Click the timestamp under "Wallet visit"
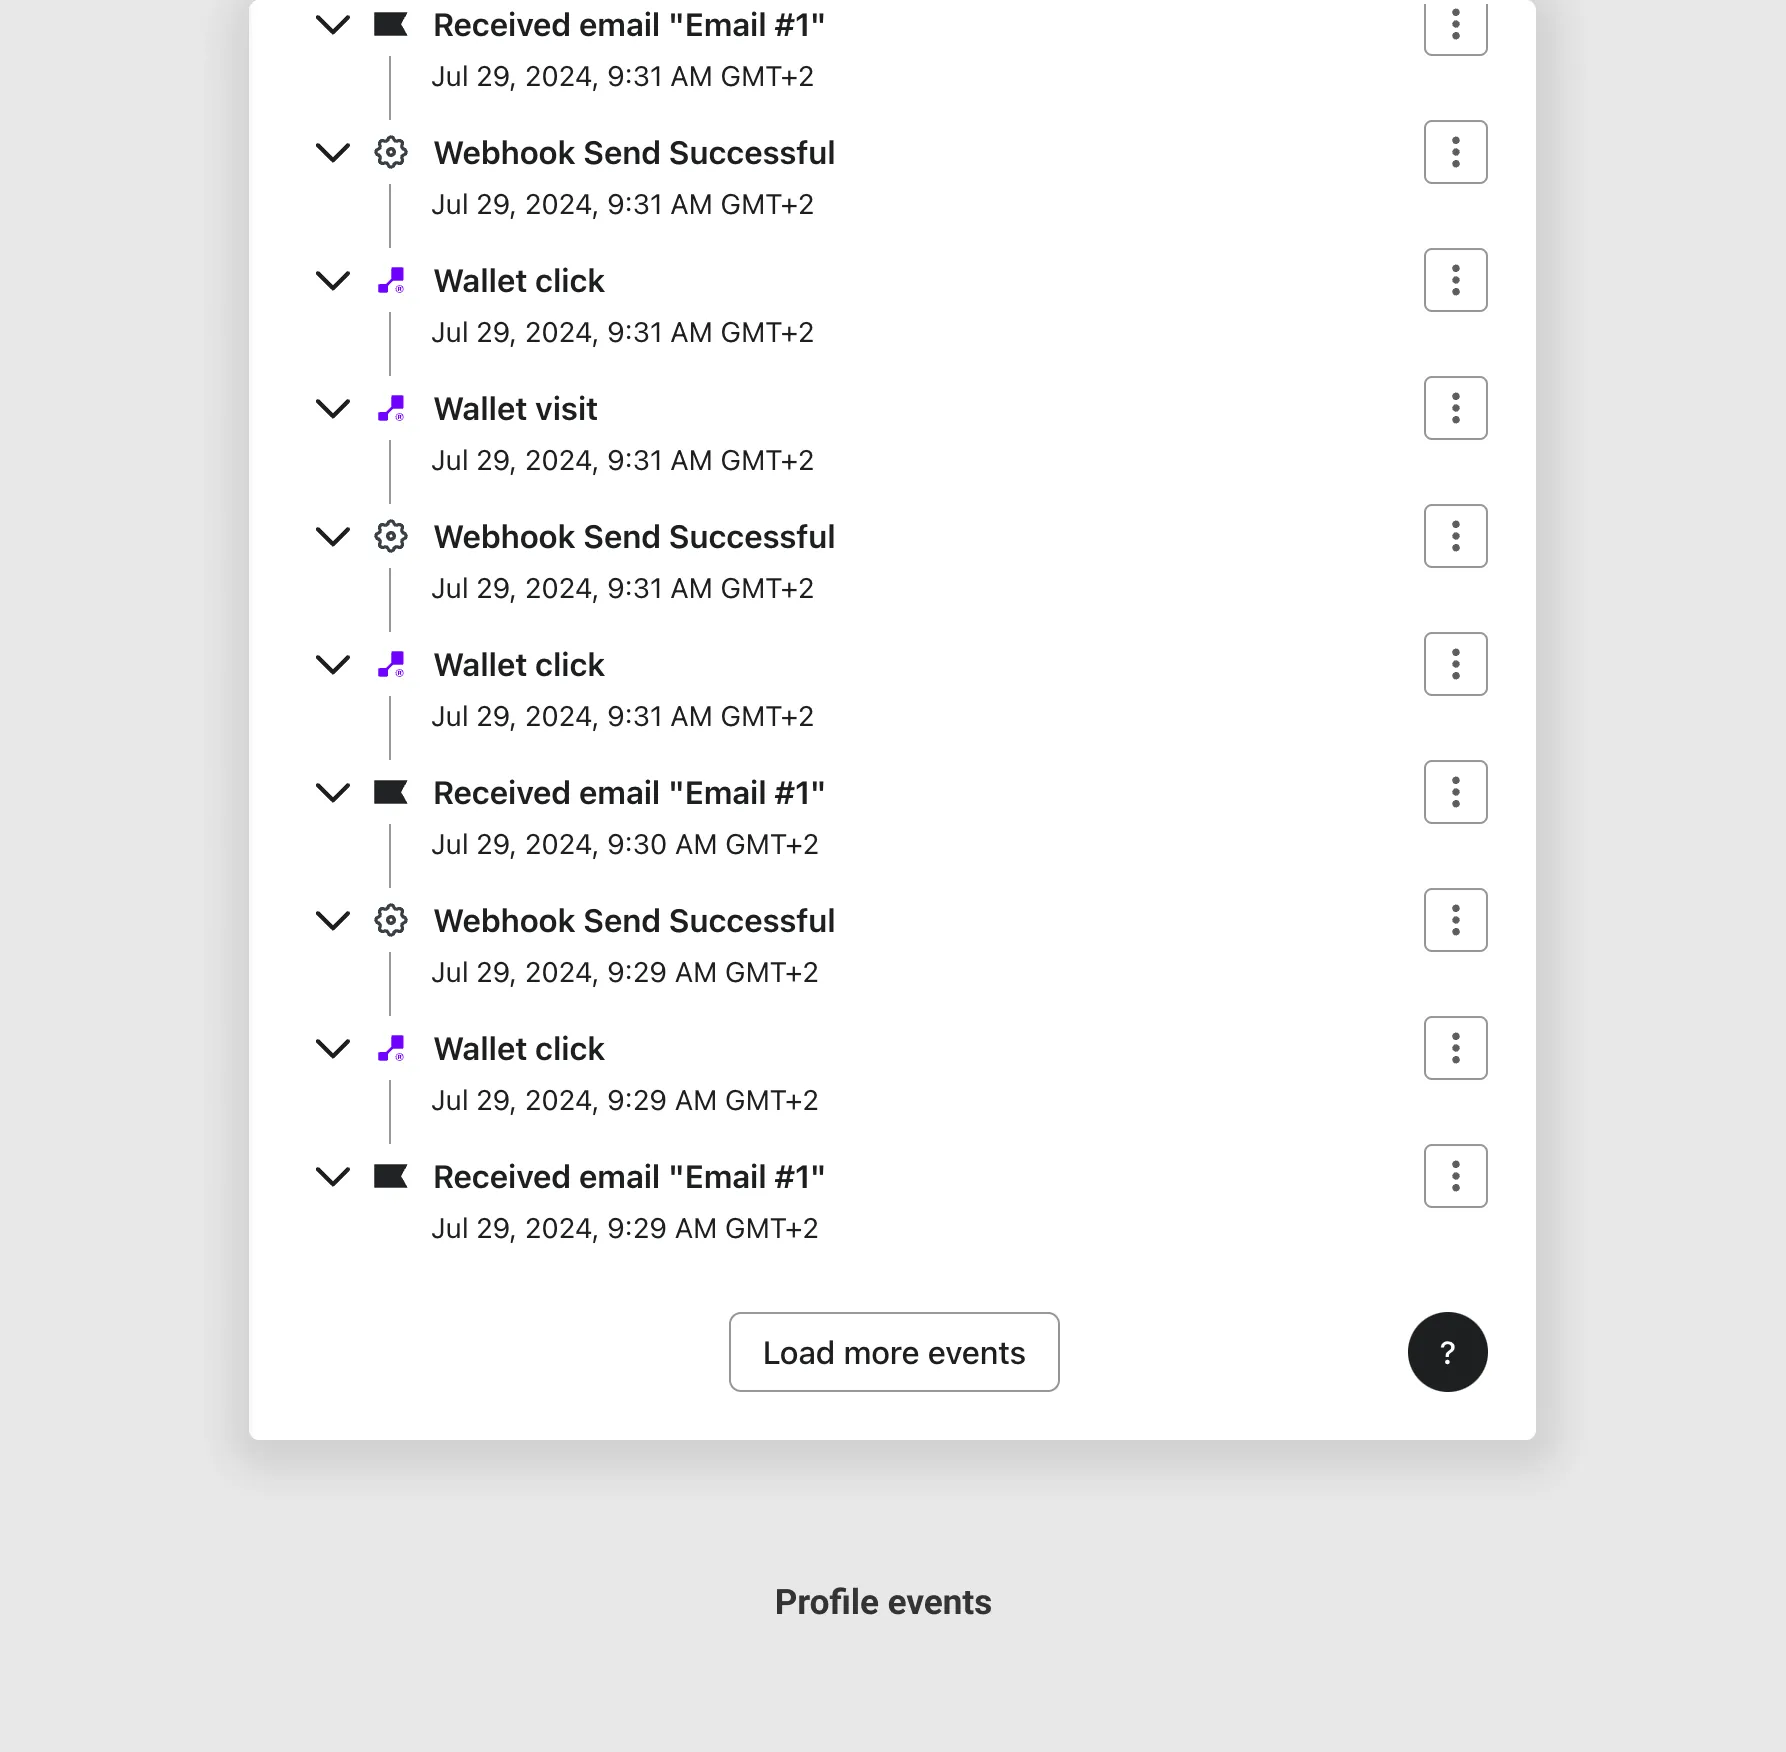This screenshot has height=1752, width=1786. (x=624, y=460)
